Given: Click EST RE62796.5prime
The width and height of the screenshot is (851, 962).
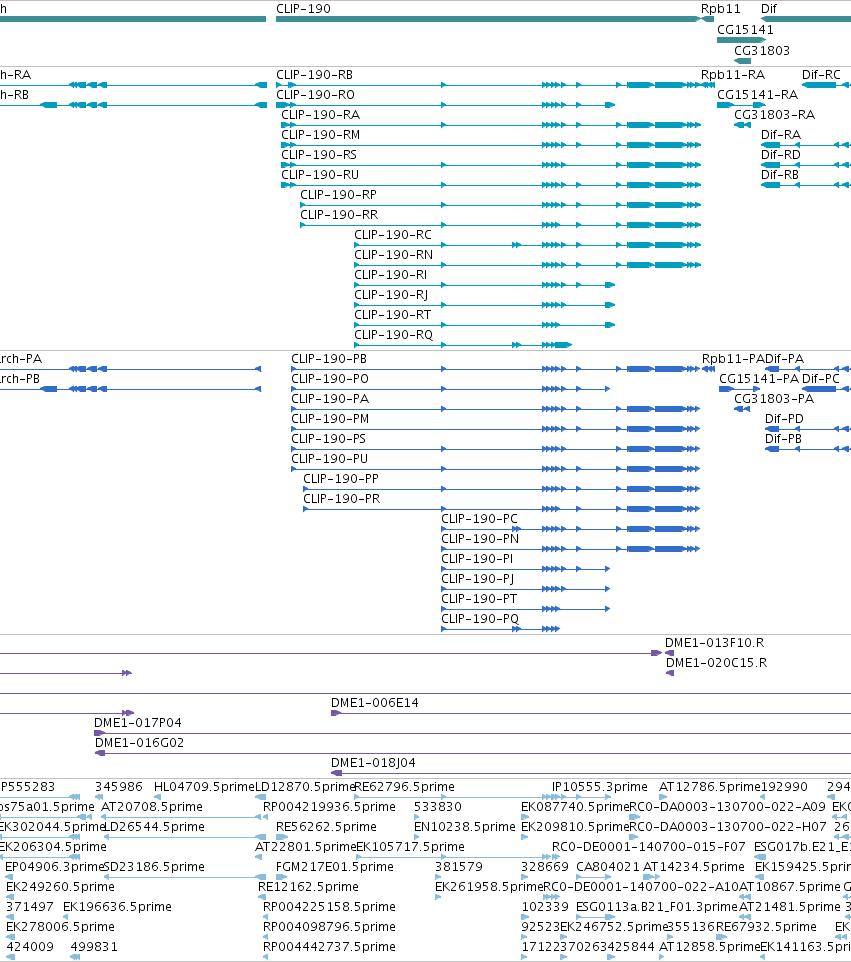Looking at the screenshot, I should pos(404,787).
